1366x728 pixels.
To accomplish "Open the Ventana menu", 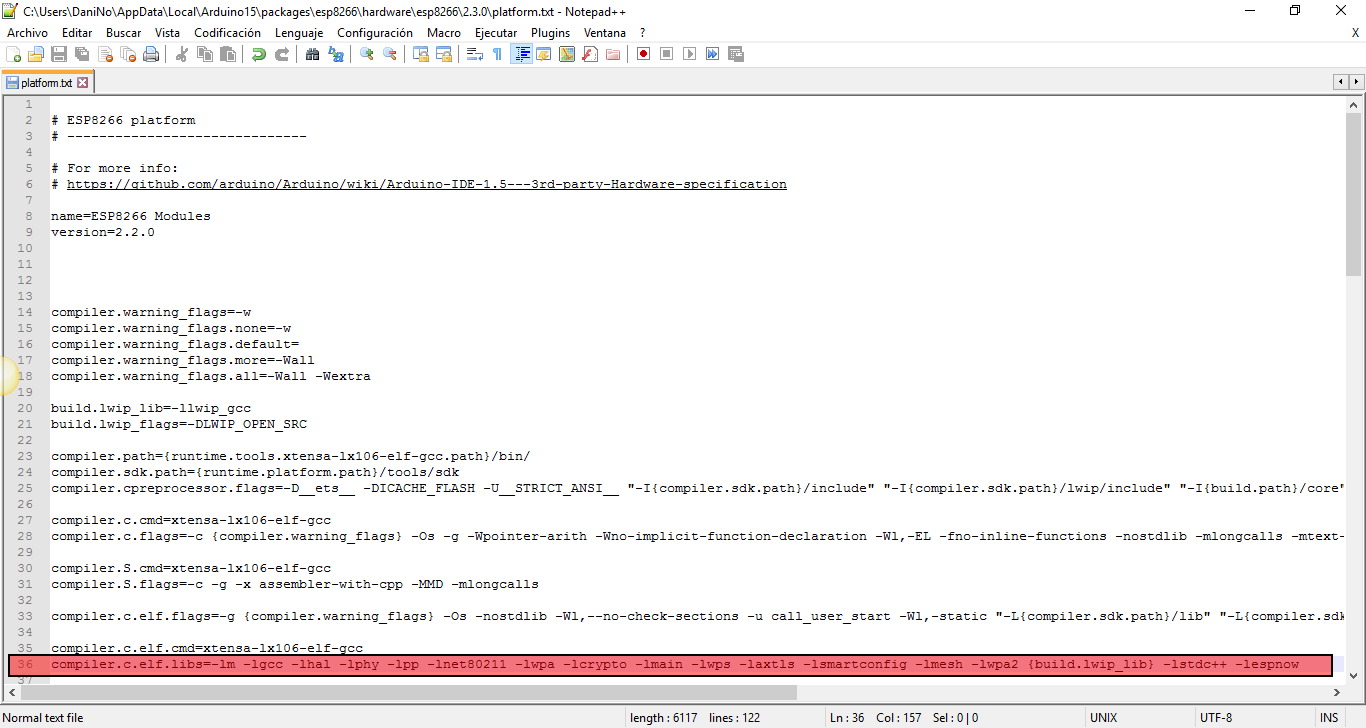I will tap(605, 33).
